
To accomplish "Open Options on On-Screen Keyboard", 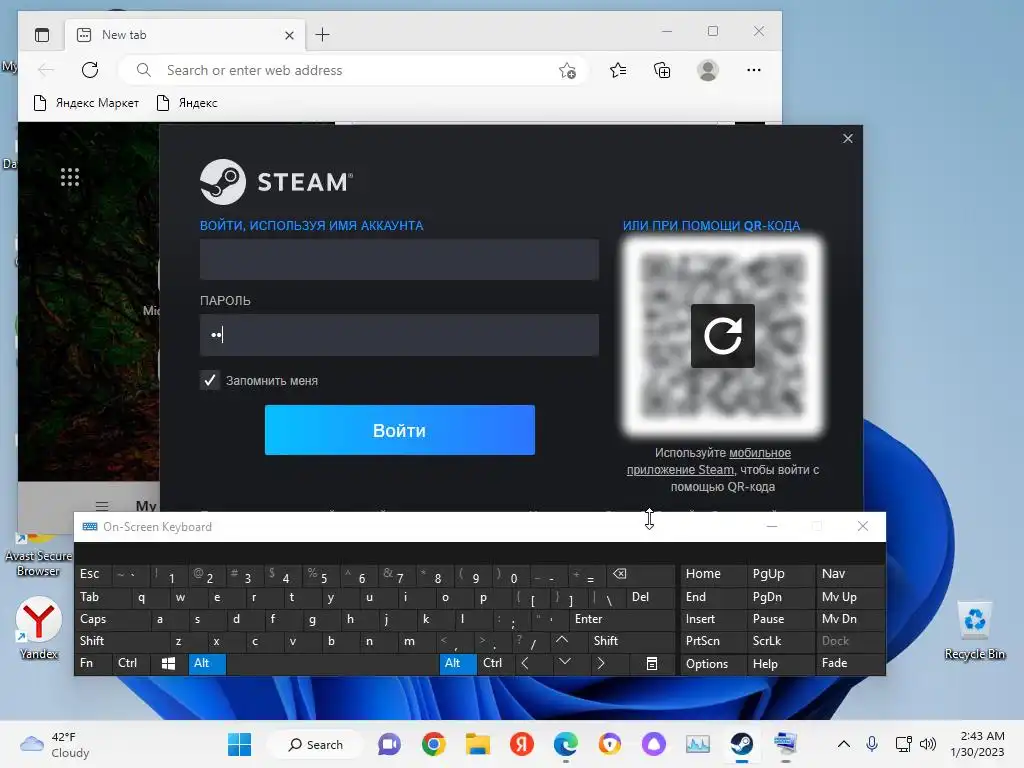I will coord(713,663).
